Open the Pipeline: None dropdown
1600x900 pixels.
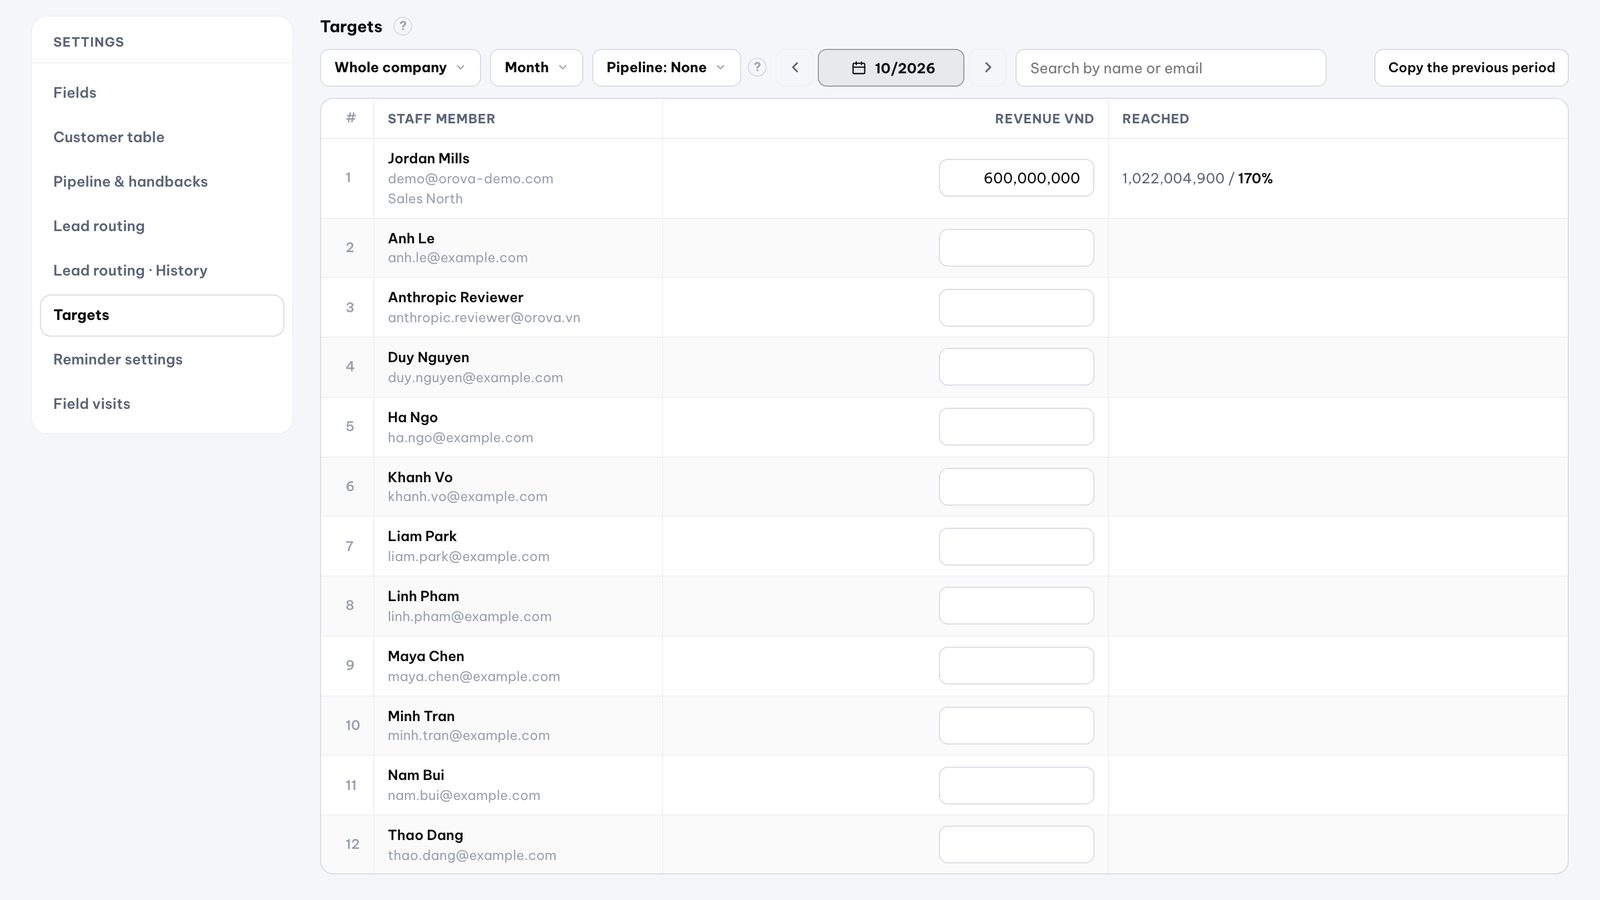(x=666, y=67)
